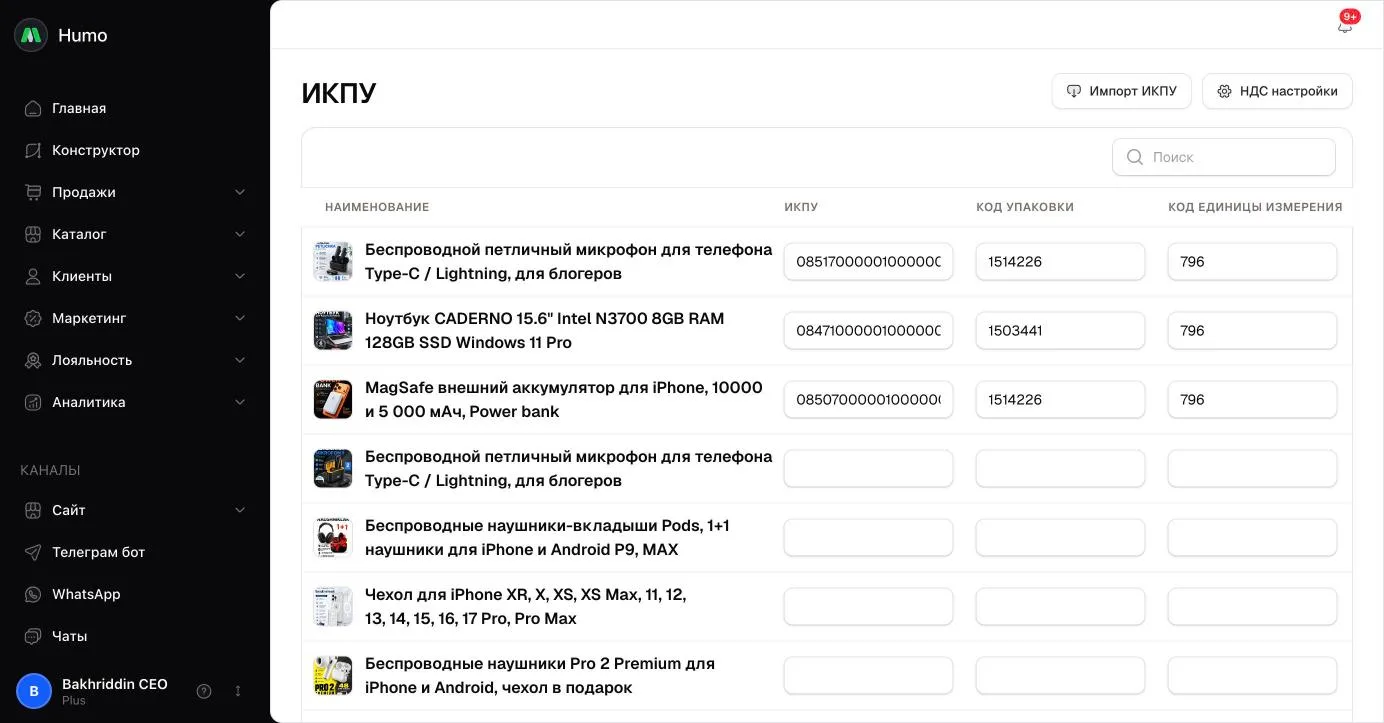Click the search magnifier icon
The image size is (1384, 723).
1135,157
